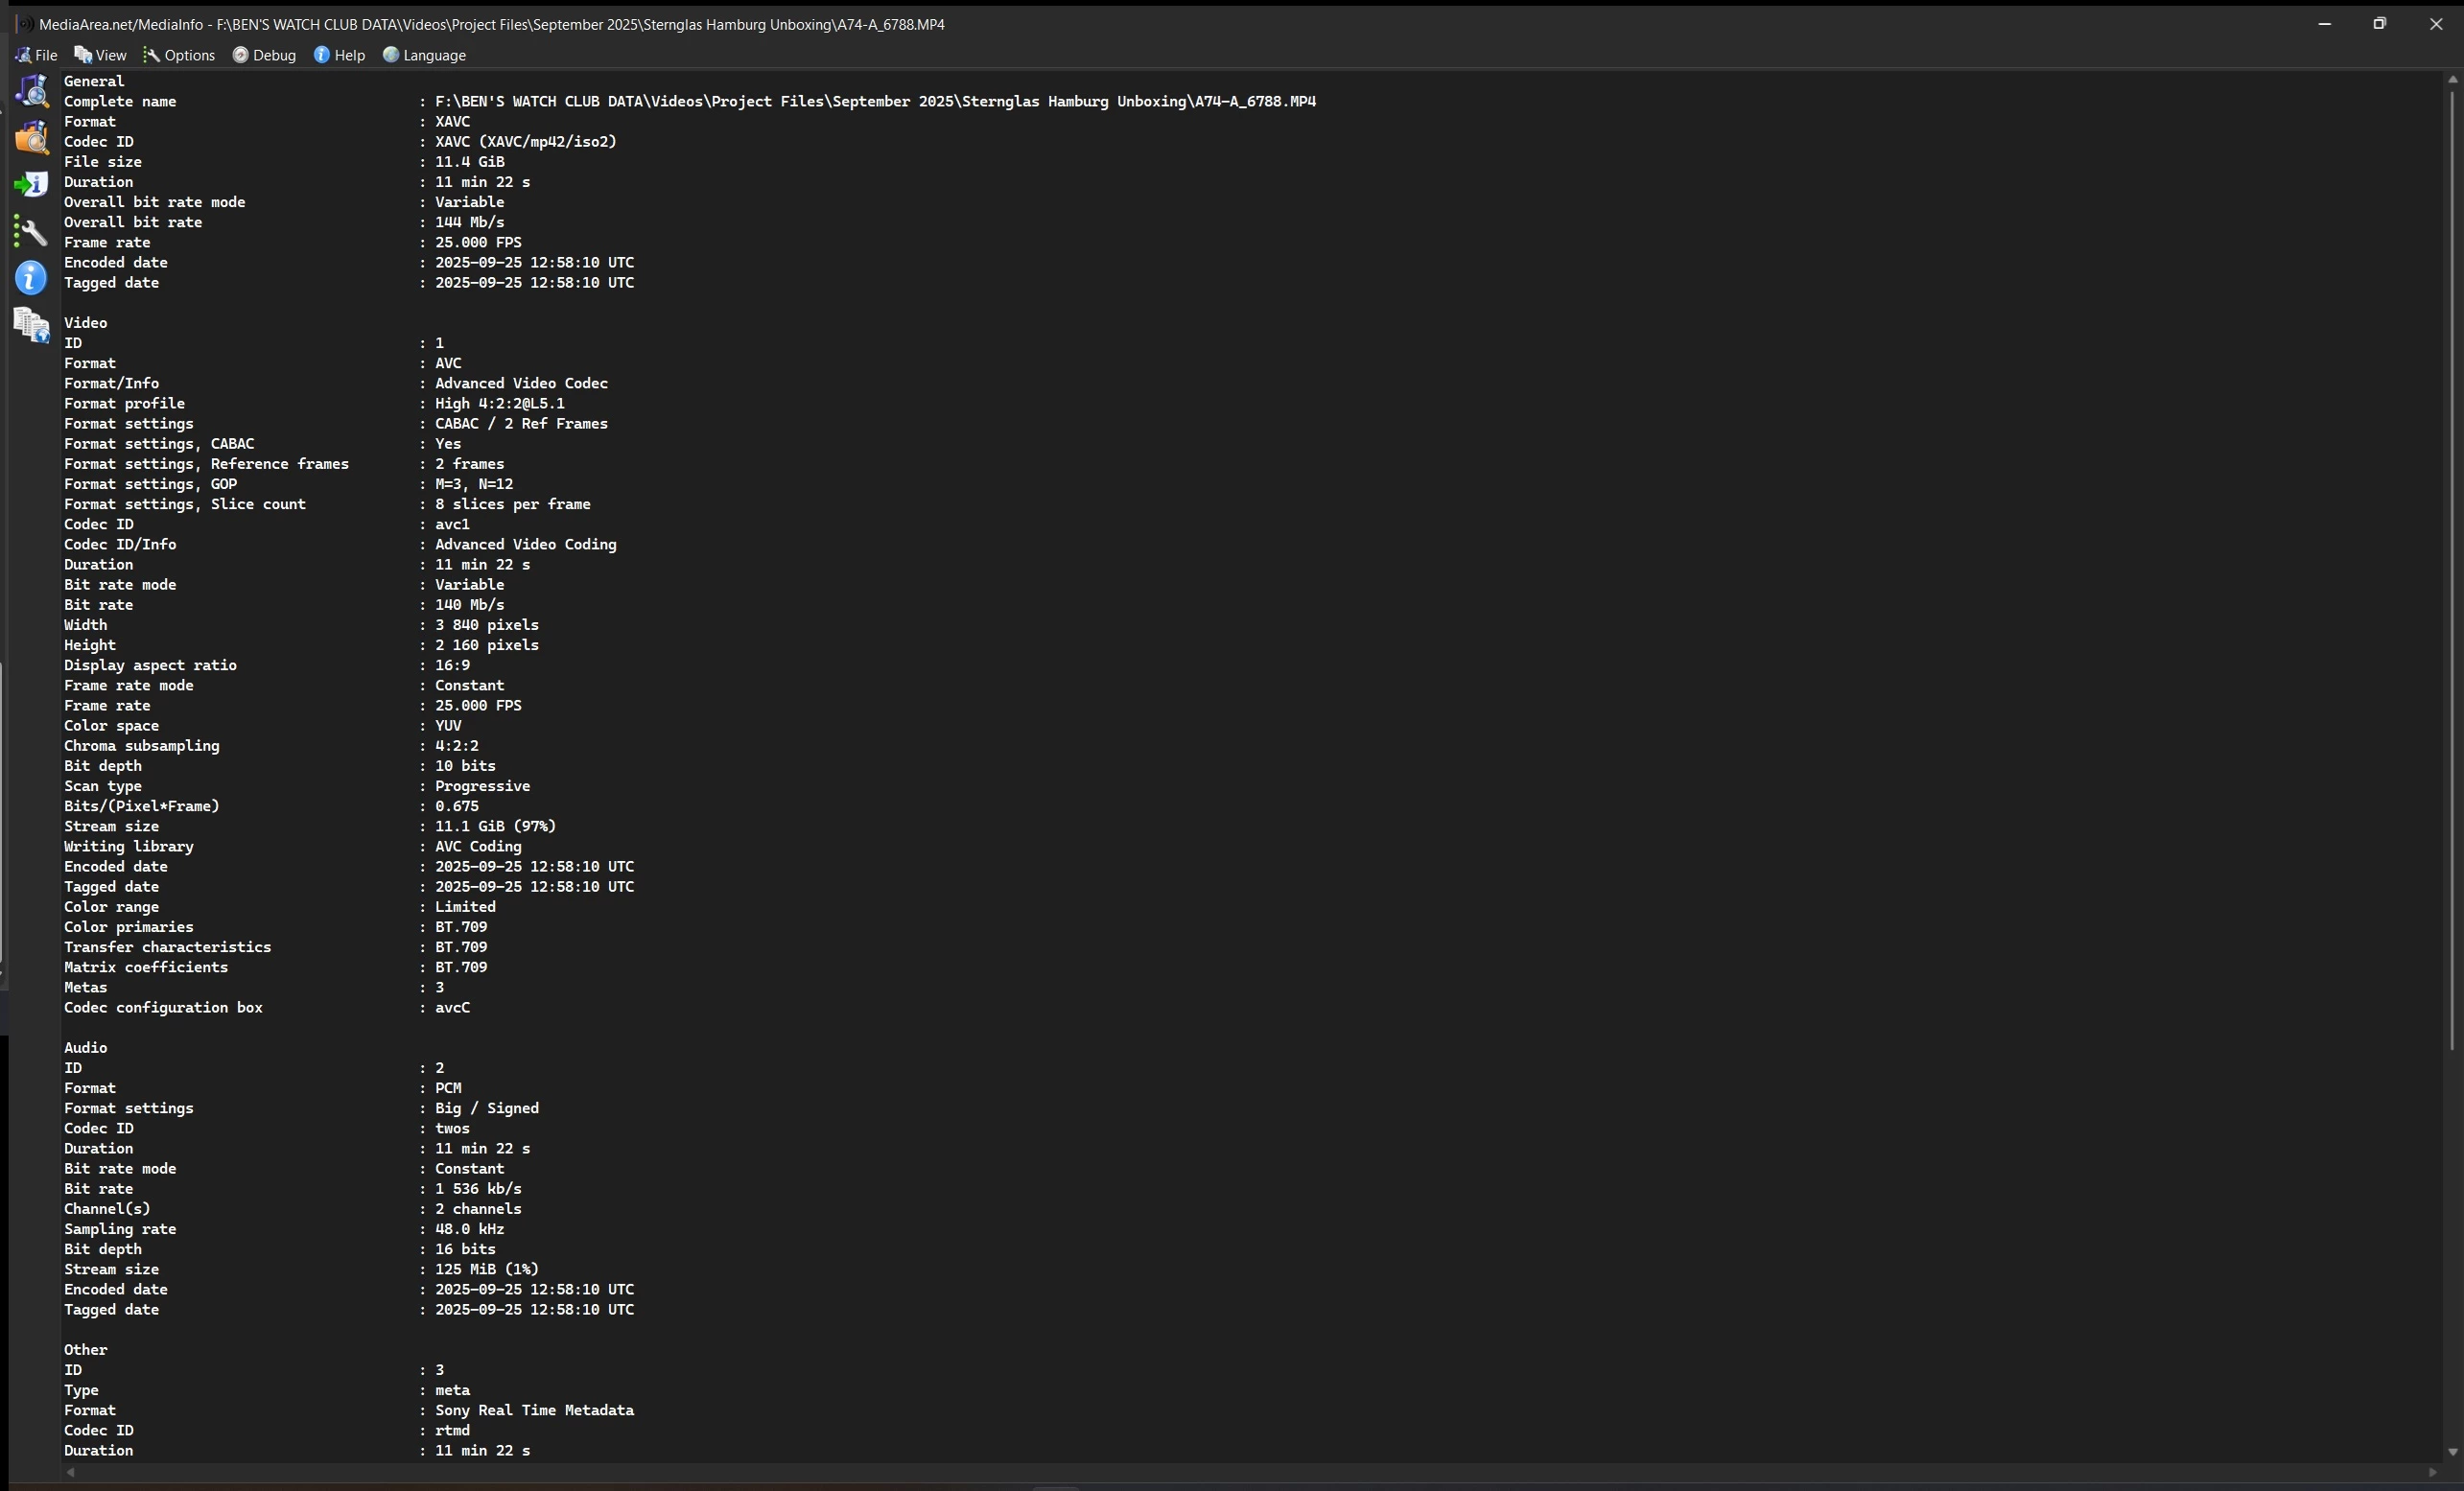Click the Open File sidebar icon

tap(31, 91)
